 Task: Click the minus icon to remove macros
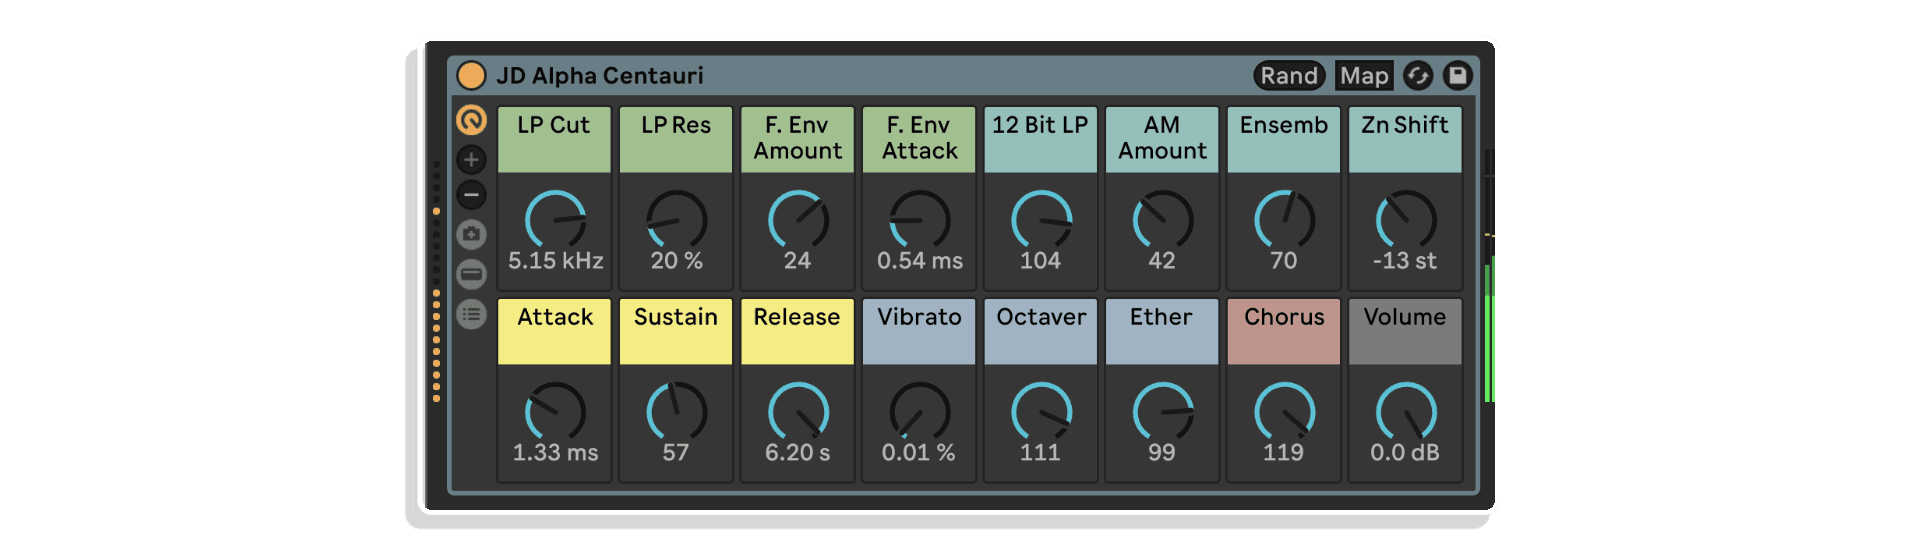pos(471,195)
